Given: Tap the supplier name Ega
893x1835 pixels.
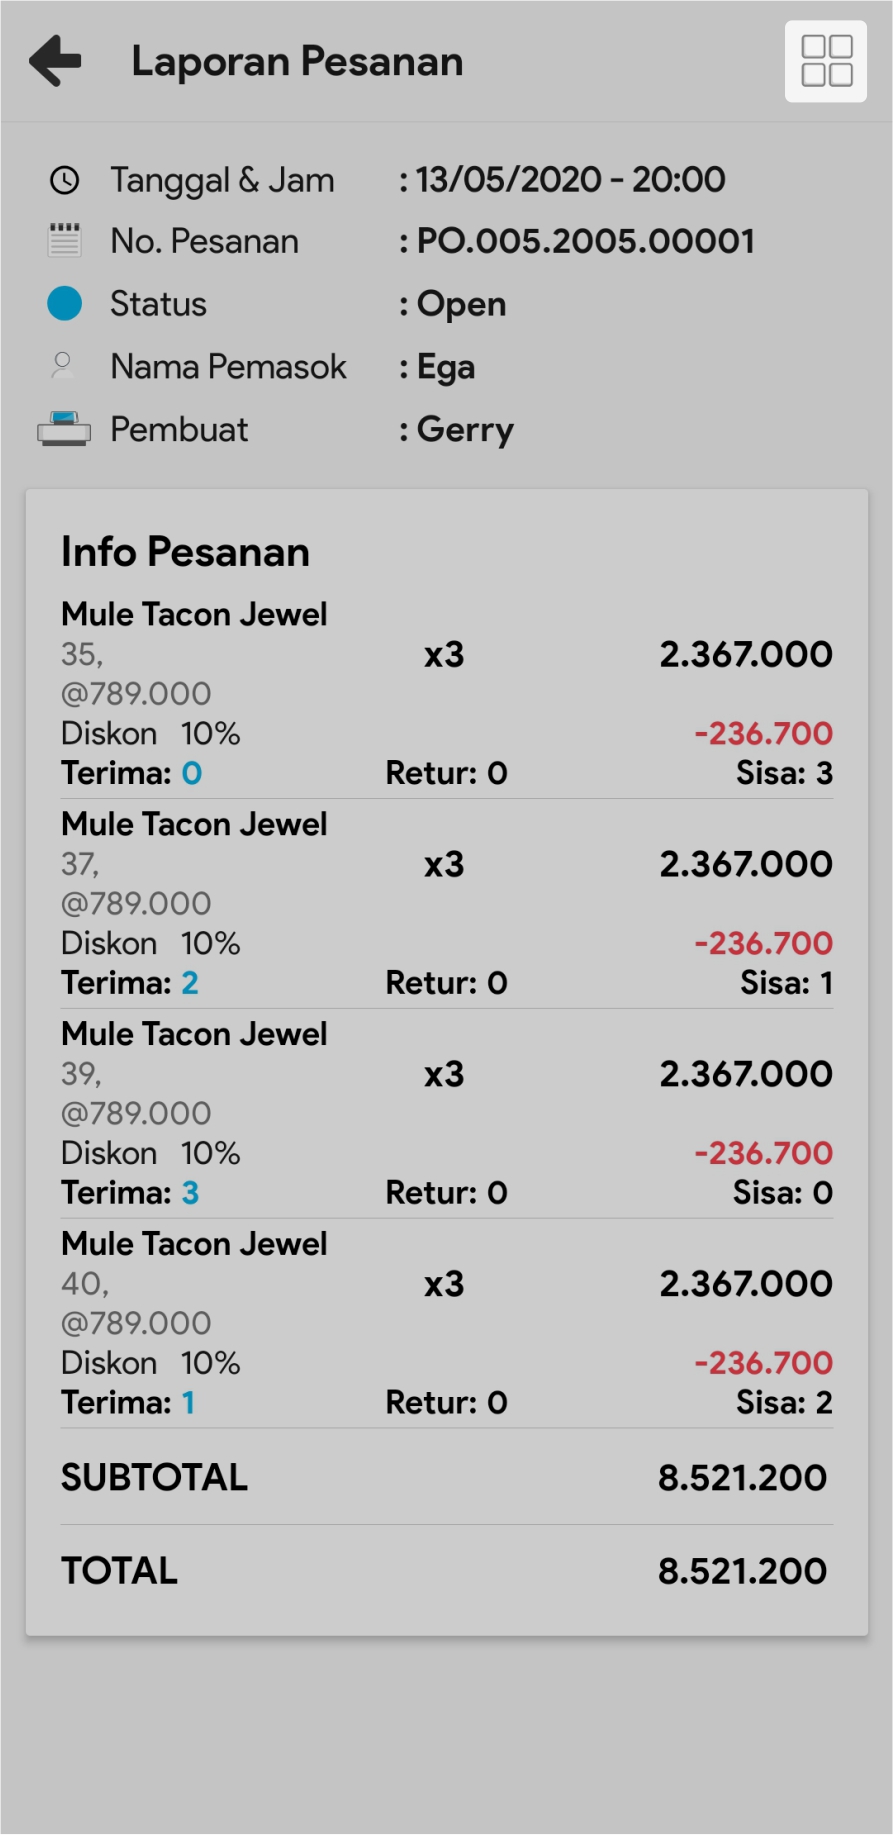Looking at the screenshot, I should [x=445, y=367].
